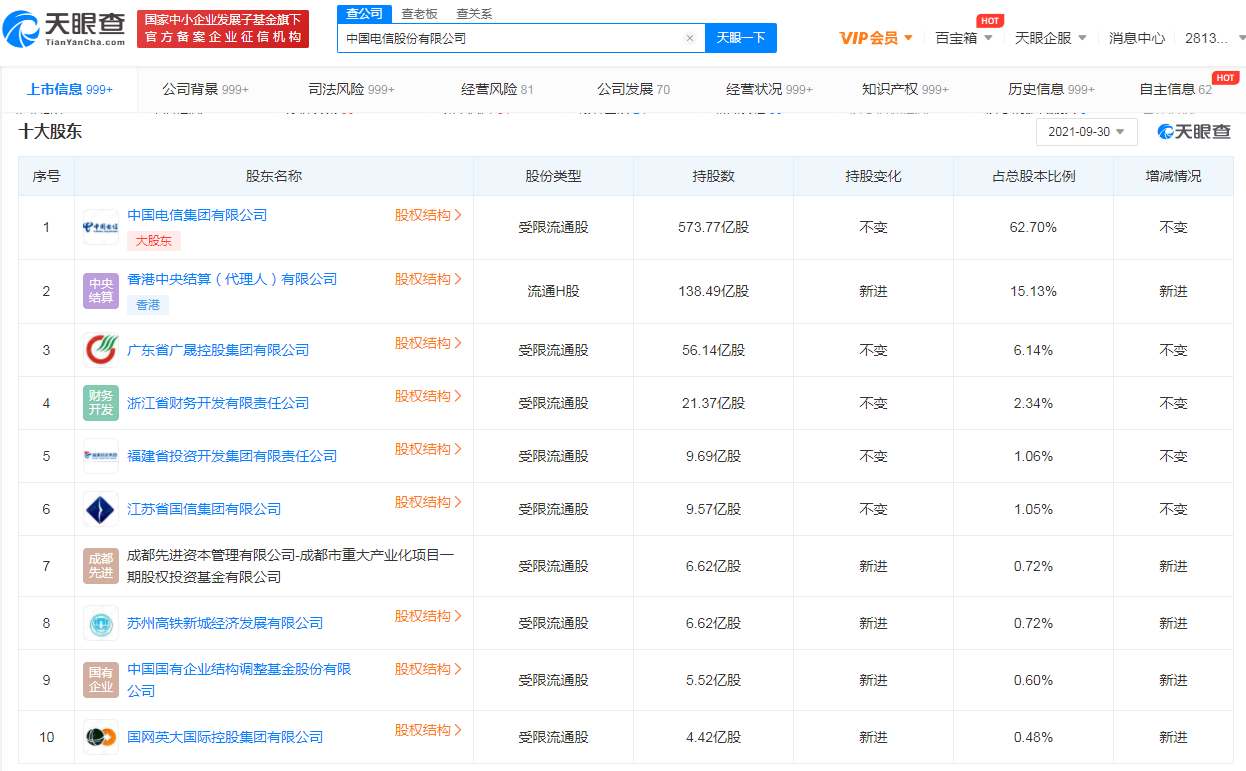Image resolution: width=1246 pixels, height=771 pixels.
Task: Open the date dropdown 2021-09-30
Action: (x=1087, y=132)
